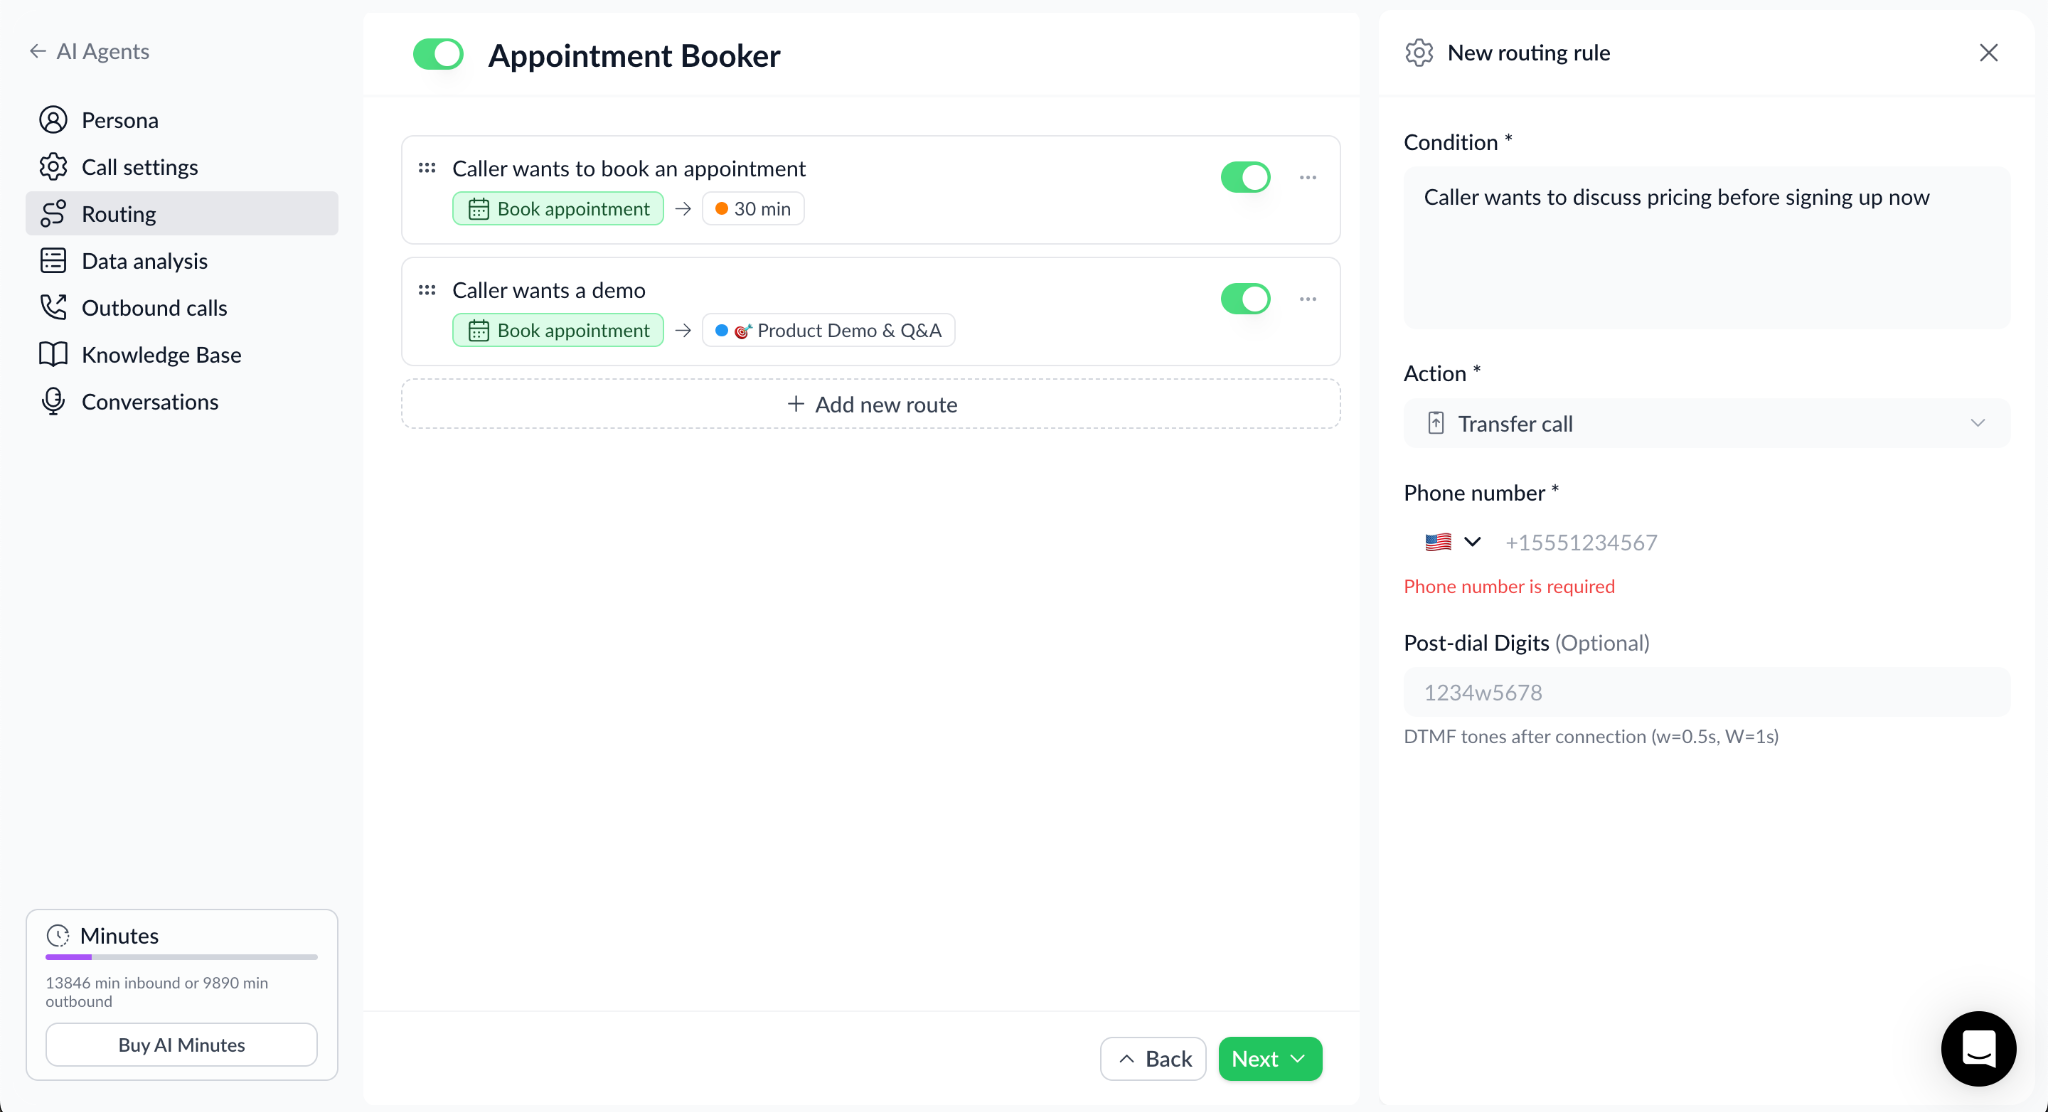
Task: Expand the Action dropdown showing Transfer call
Action: (1707, 423)
